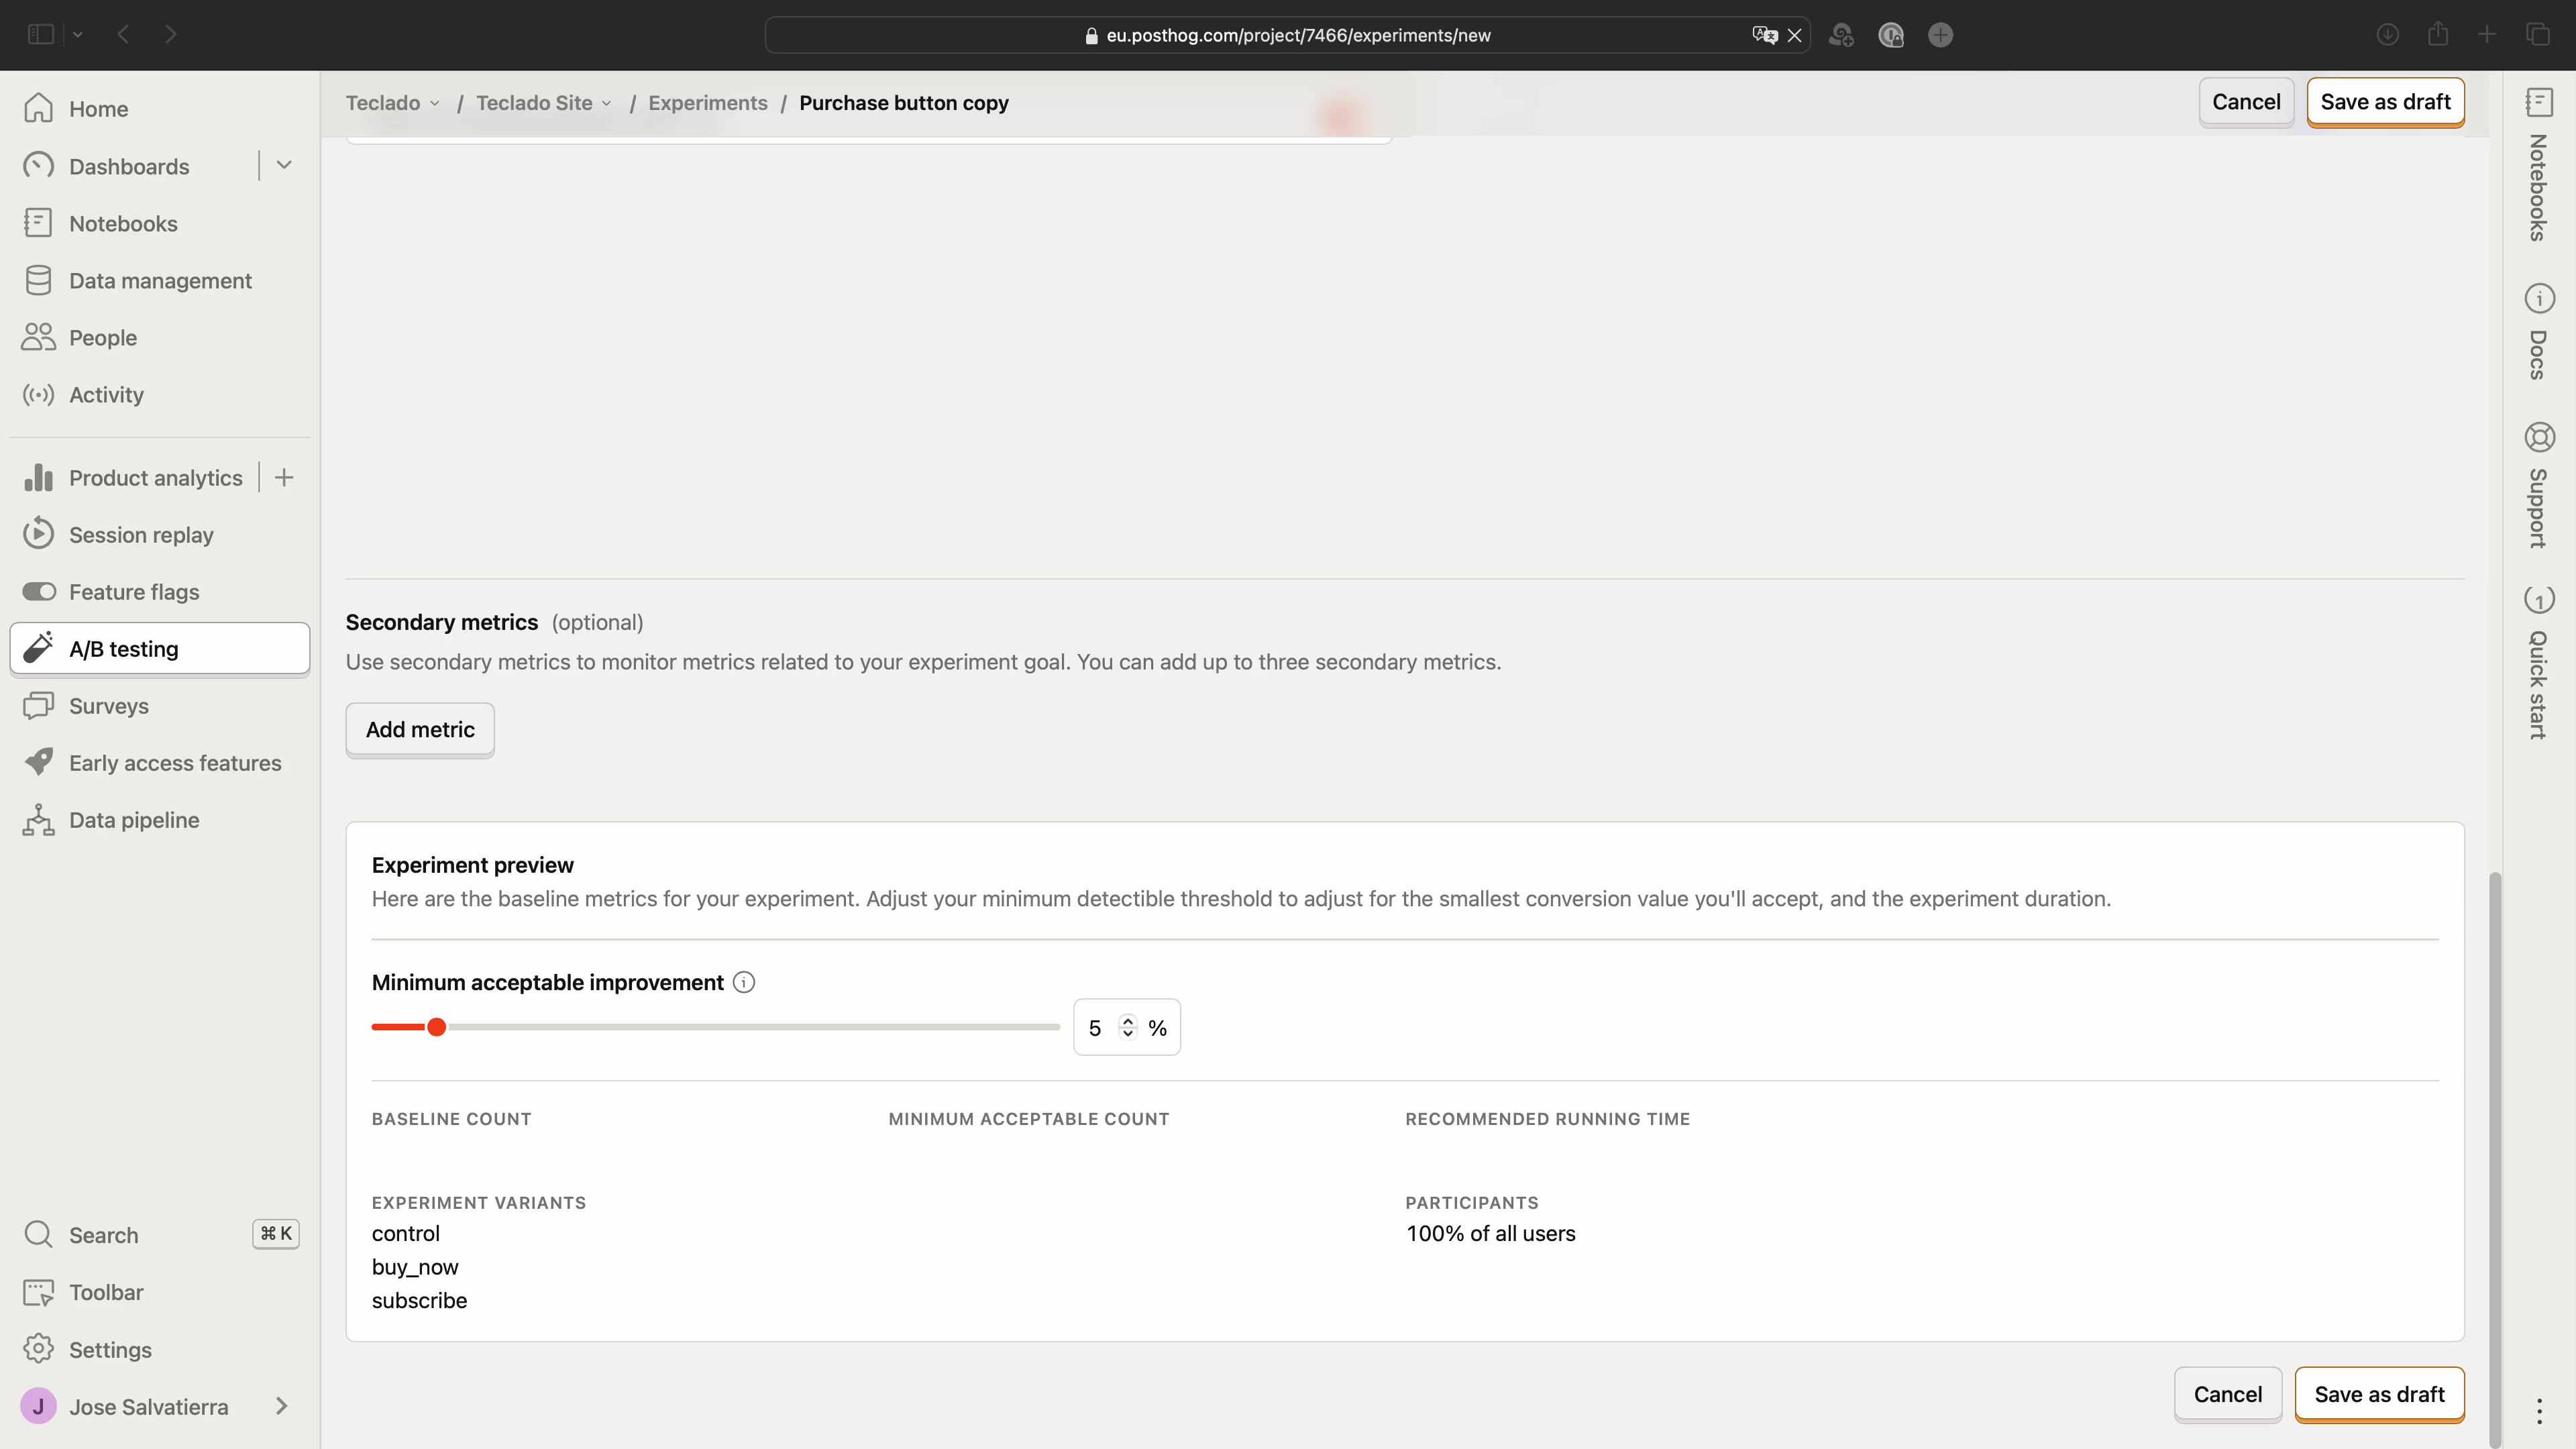Open the Docs side panel
Screen dimensions: 2576x1449
[2539, 333]
